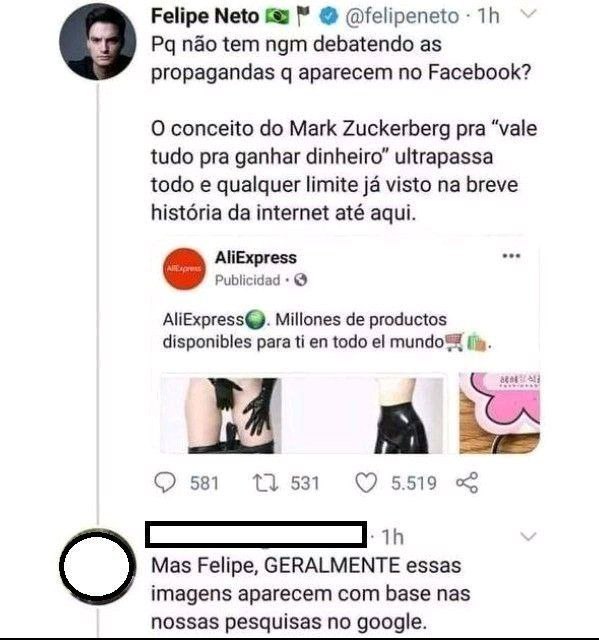This screenshot has width=599, height=640.
Task: Click the Publicidad sponsored label
Action: coord(247,280)
